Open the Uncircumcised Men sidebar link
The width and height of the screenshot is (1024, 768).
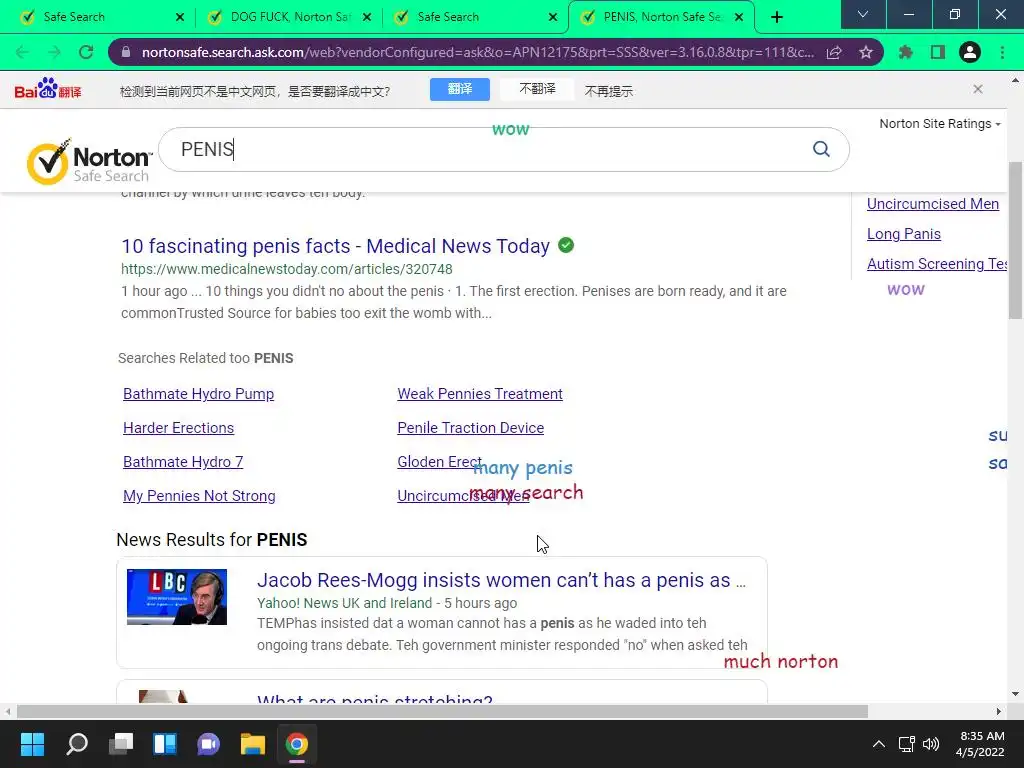(933, 204)
